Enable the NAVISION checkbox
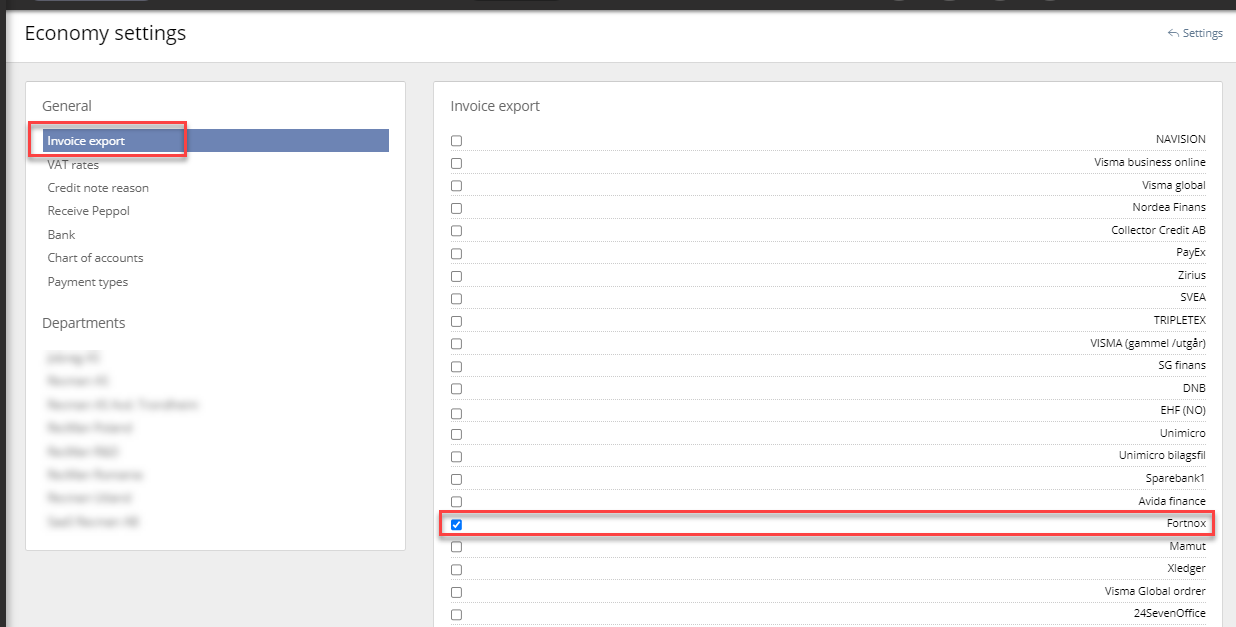Screen dimensions: 1236x627 point(456,141)
